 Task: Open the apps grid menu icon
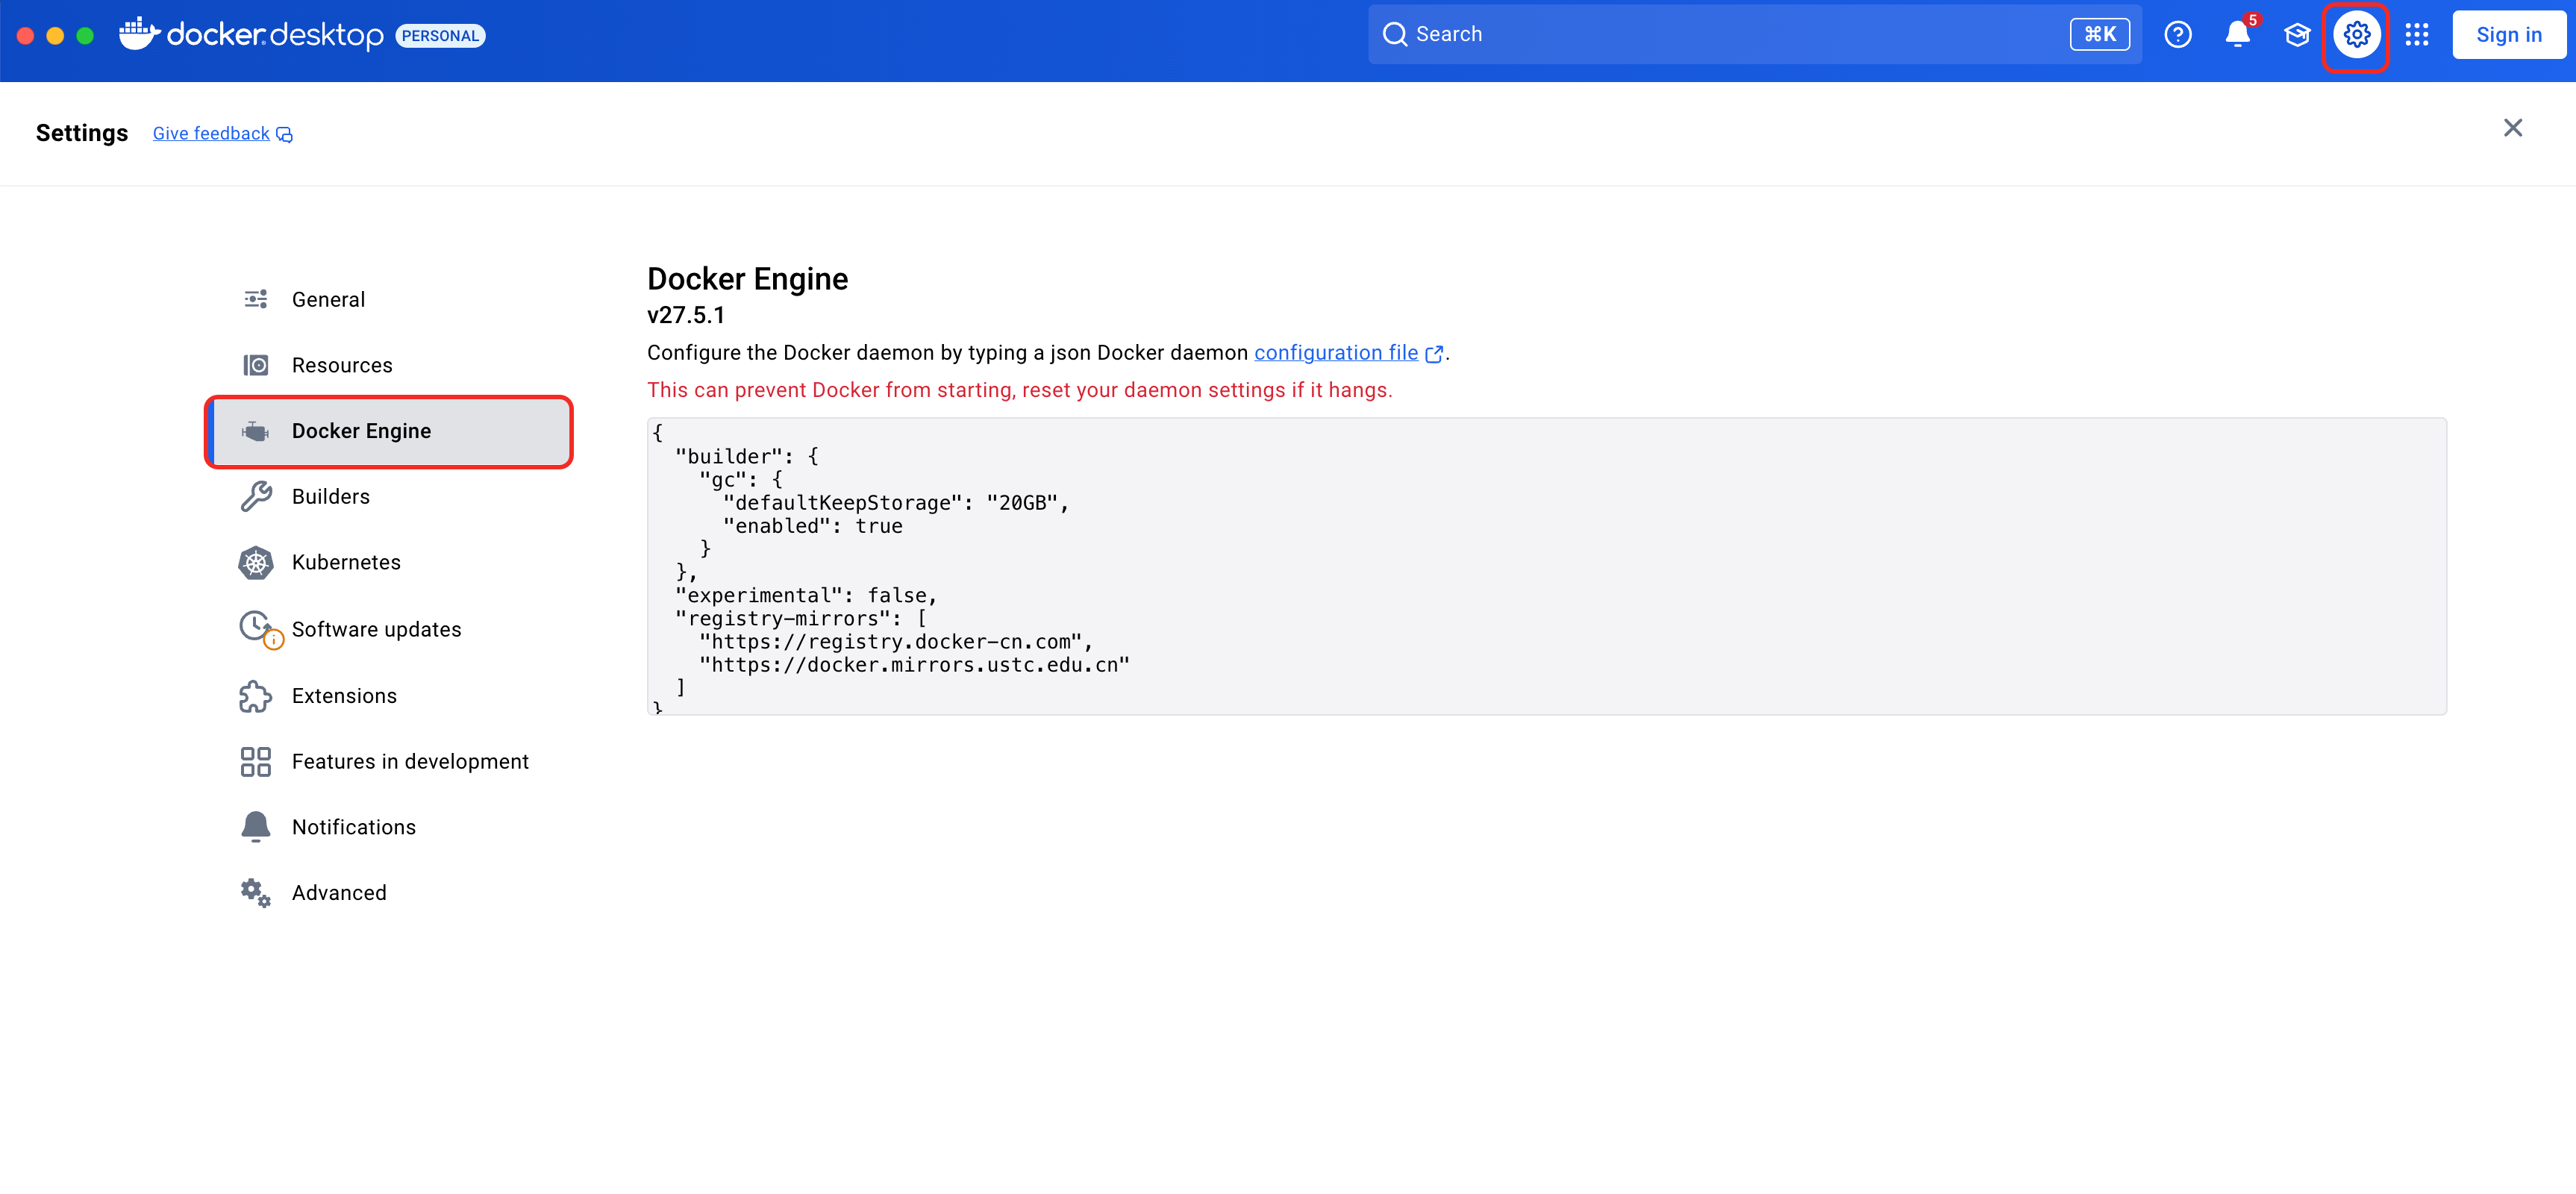coord(2416,35)
